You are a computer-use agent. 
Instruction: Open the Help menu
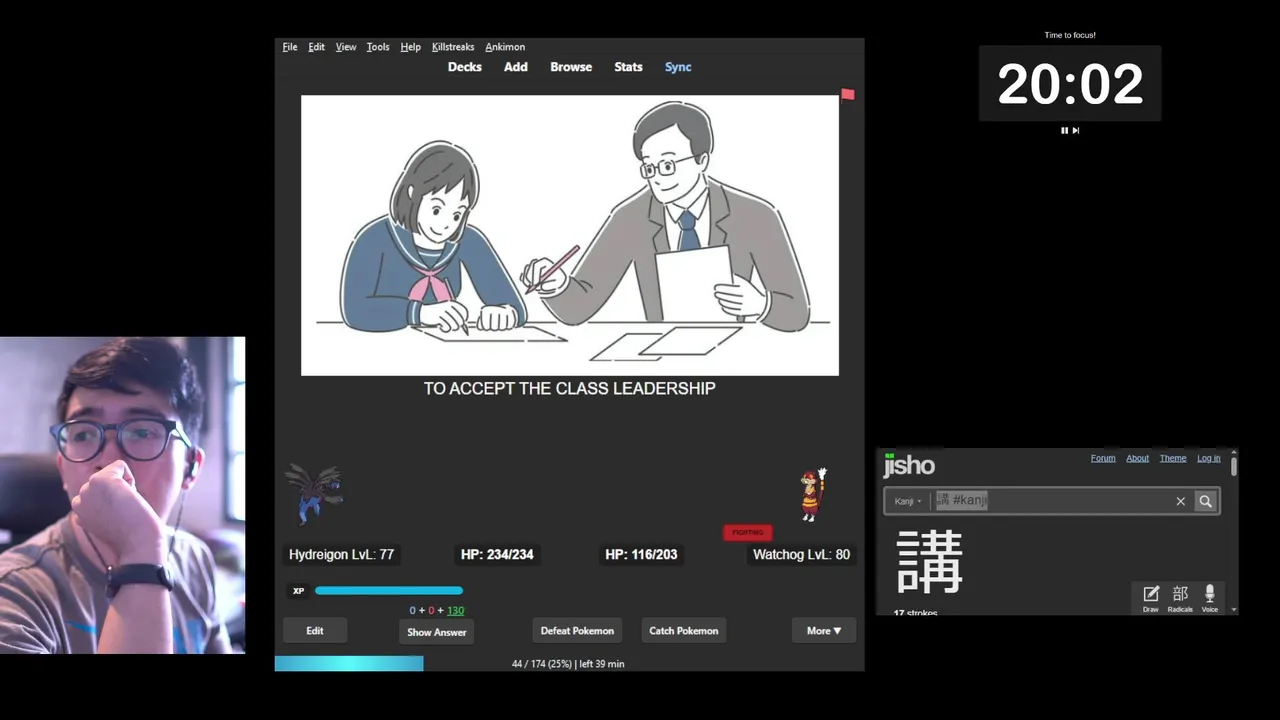[410, 47]
